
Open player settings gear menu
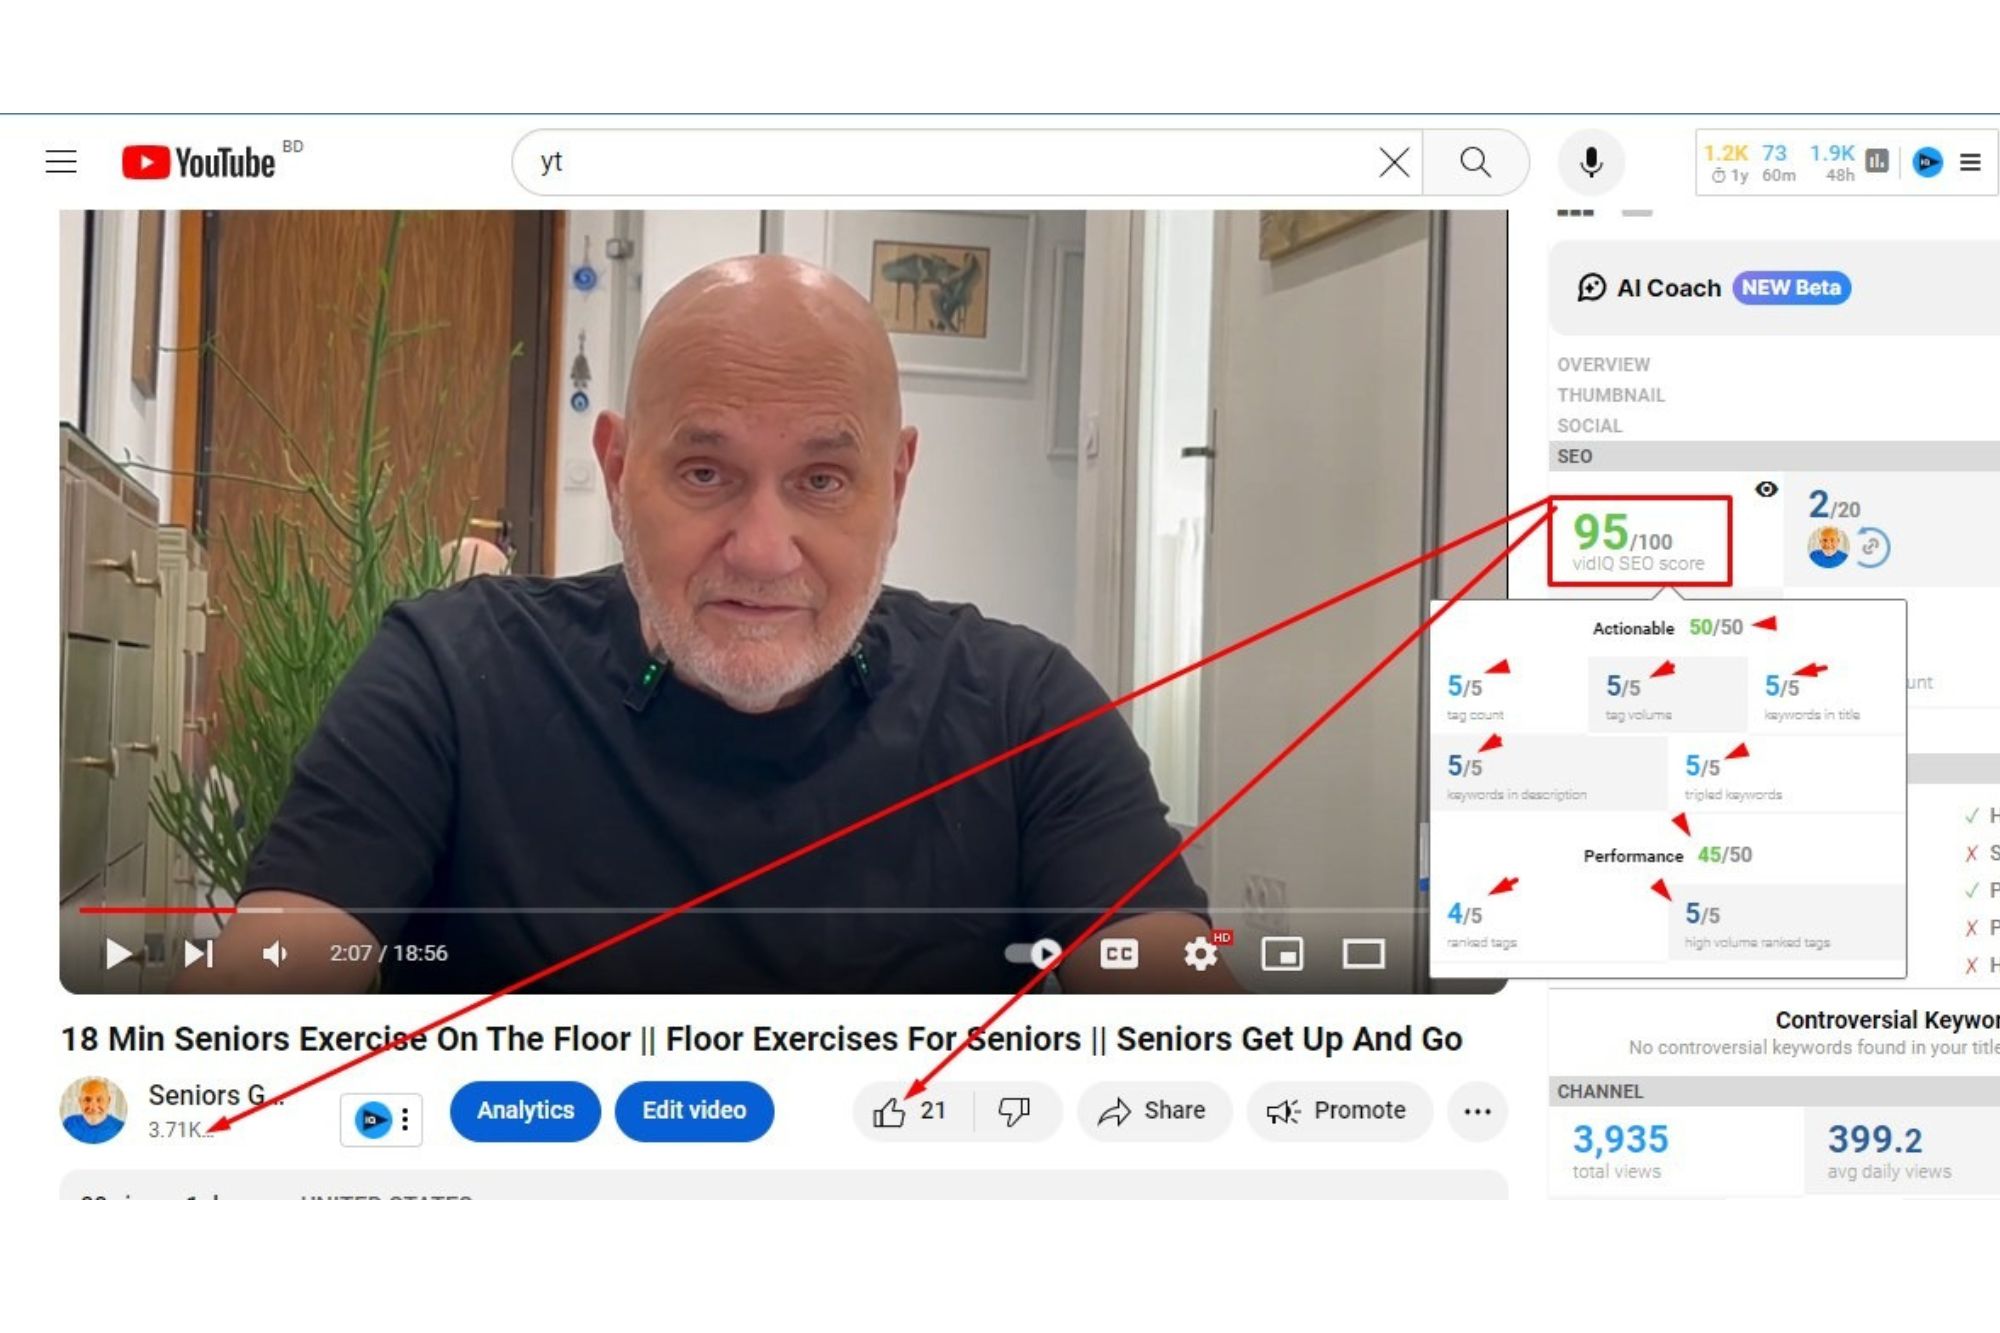(1200, 954)
